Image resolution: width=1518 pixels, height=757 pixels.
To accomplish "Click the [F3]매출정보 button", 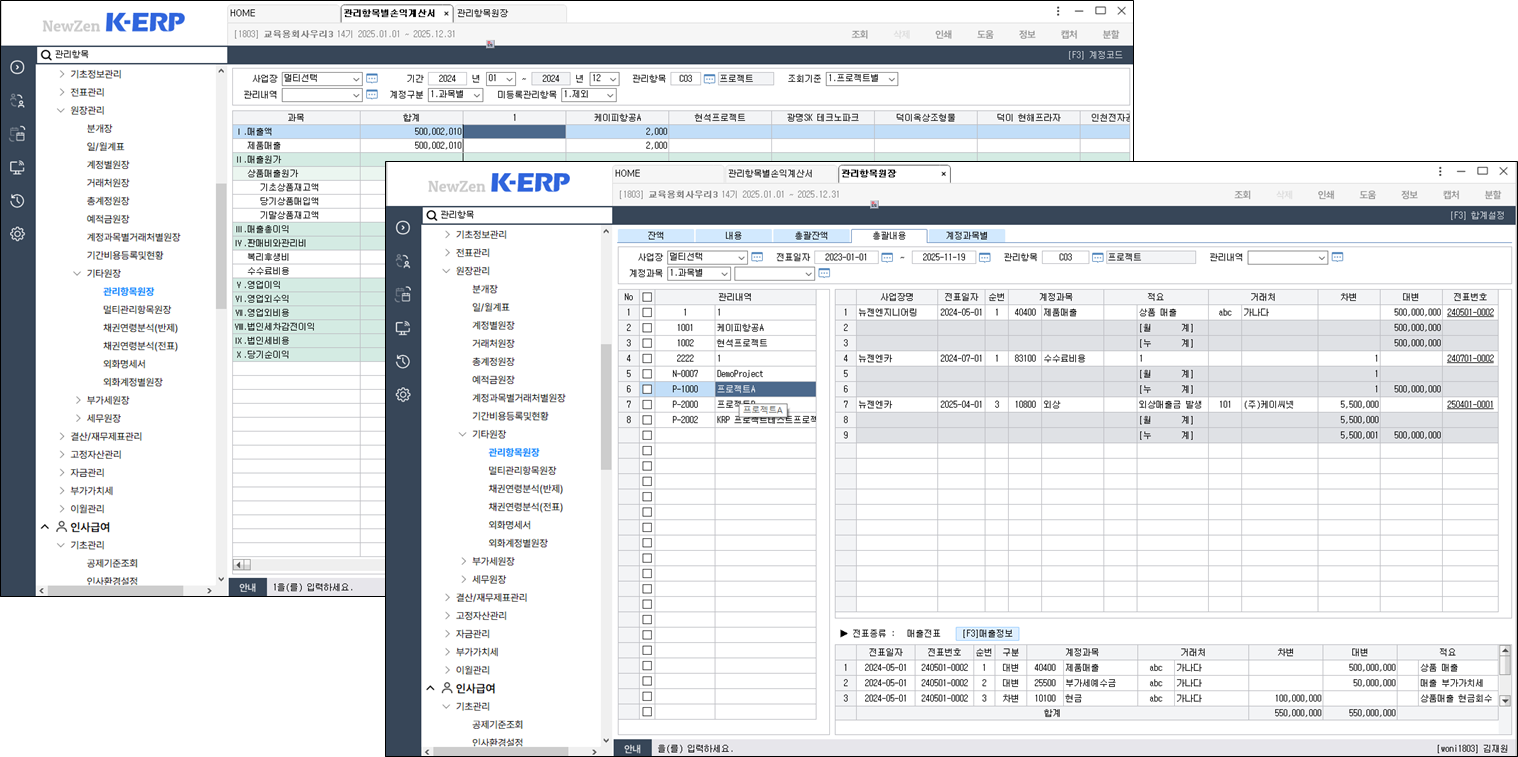I will click(x=986, y=633).
